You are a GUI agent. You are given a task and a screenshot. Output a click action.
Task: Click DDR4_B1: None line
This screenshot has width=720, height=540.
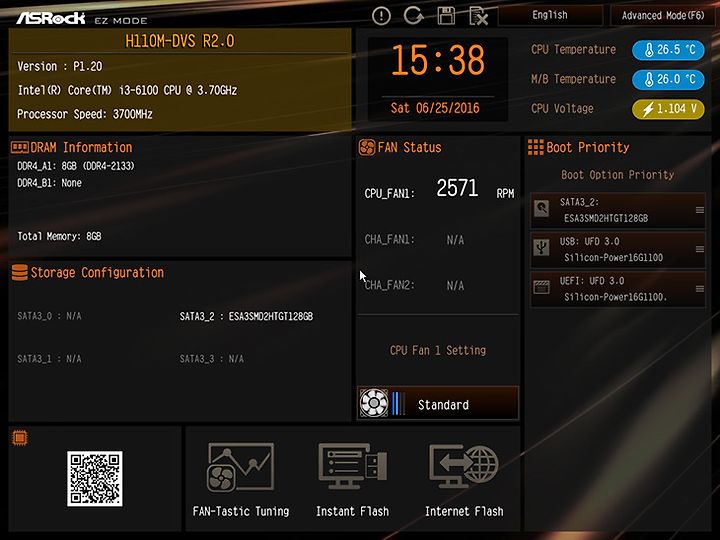coord(49,183)
